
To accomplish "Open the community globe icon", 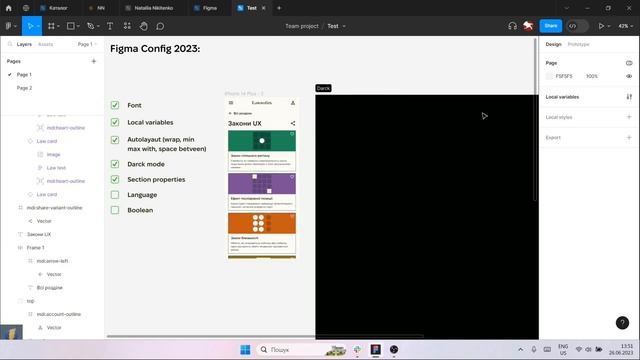I will pyautogui.click(x=26, y=8).
